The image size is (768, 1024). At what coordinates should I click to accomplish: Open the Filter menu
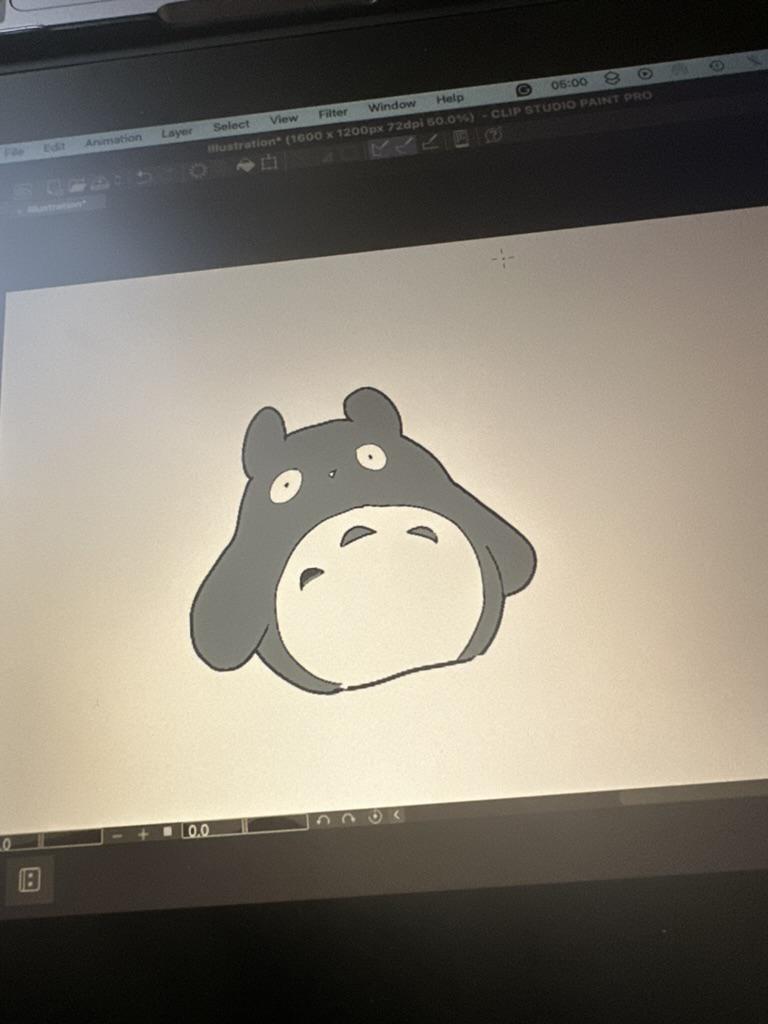click(333, 113)
